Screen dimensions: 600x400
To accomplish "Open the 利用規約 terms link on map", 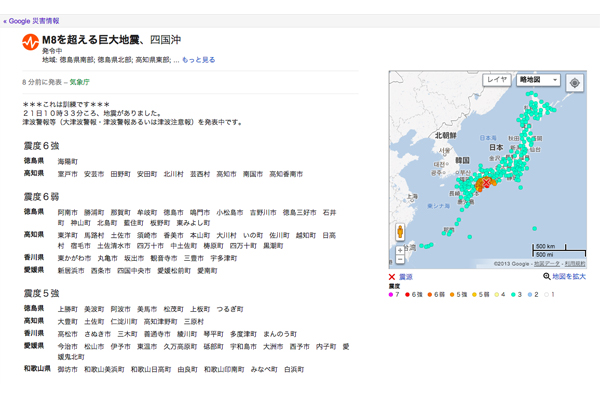I will click(573, 265).
